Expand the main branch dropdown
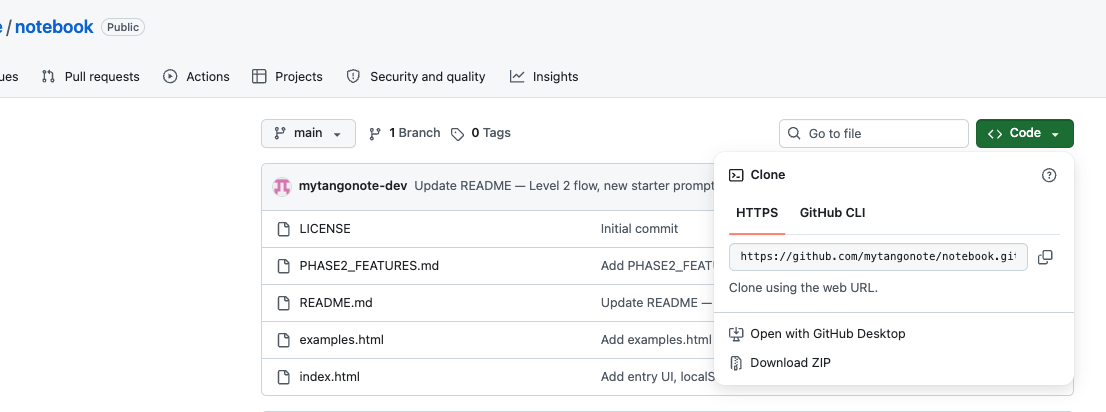1106x412 pixels. (x=308, y=133)
